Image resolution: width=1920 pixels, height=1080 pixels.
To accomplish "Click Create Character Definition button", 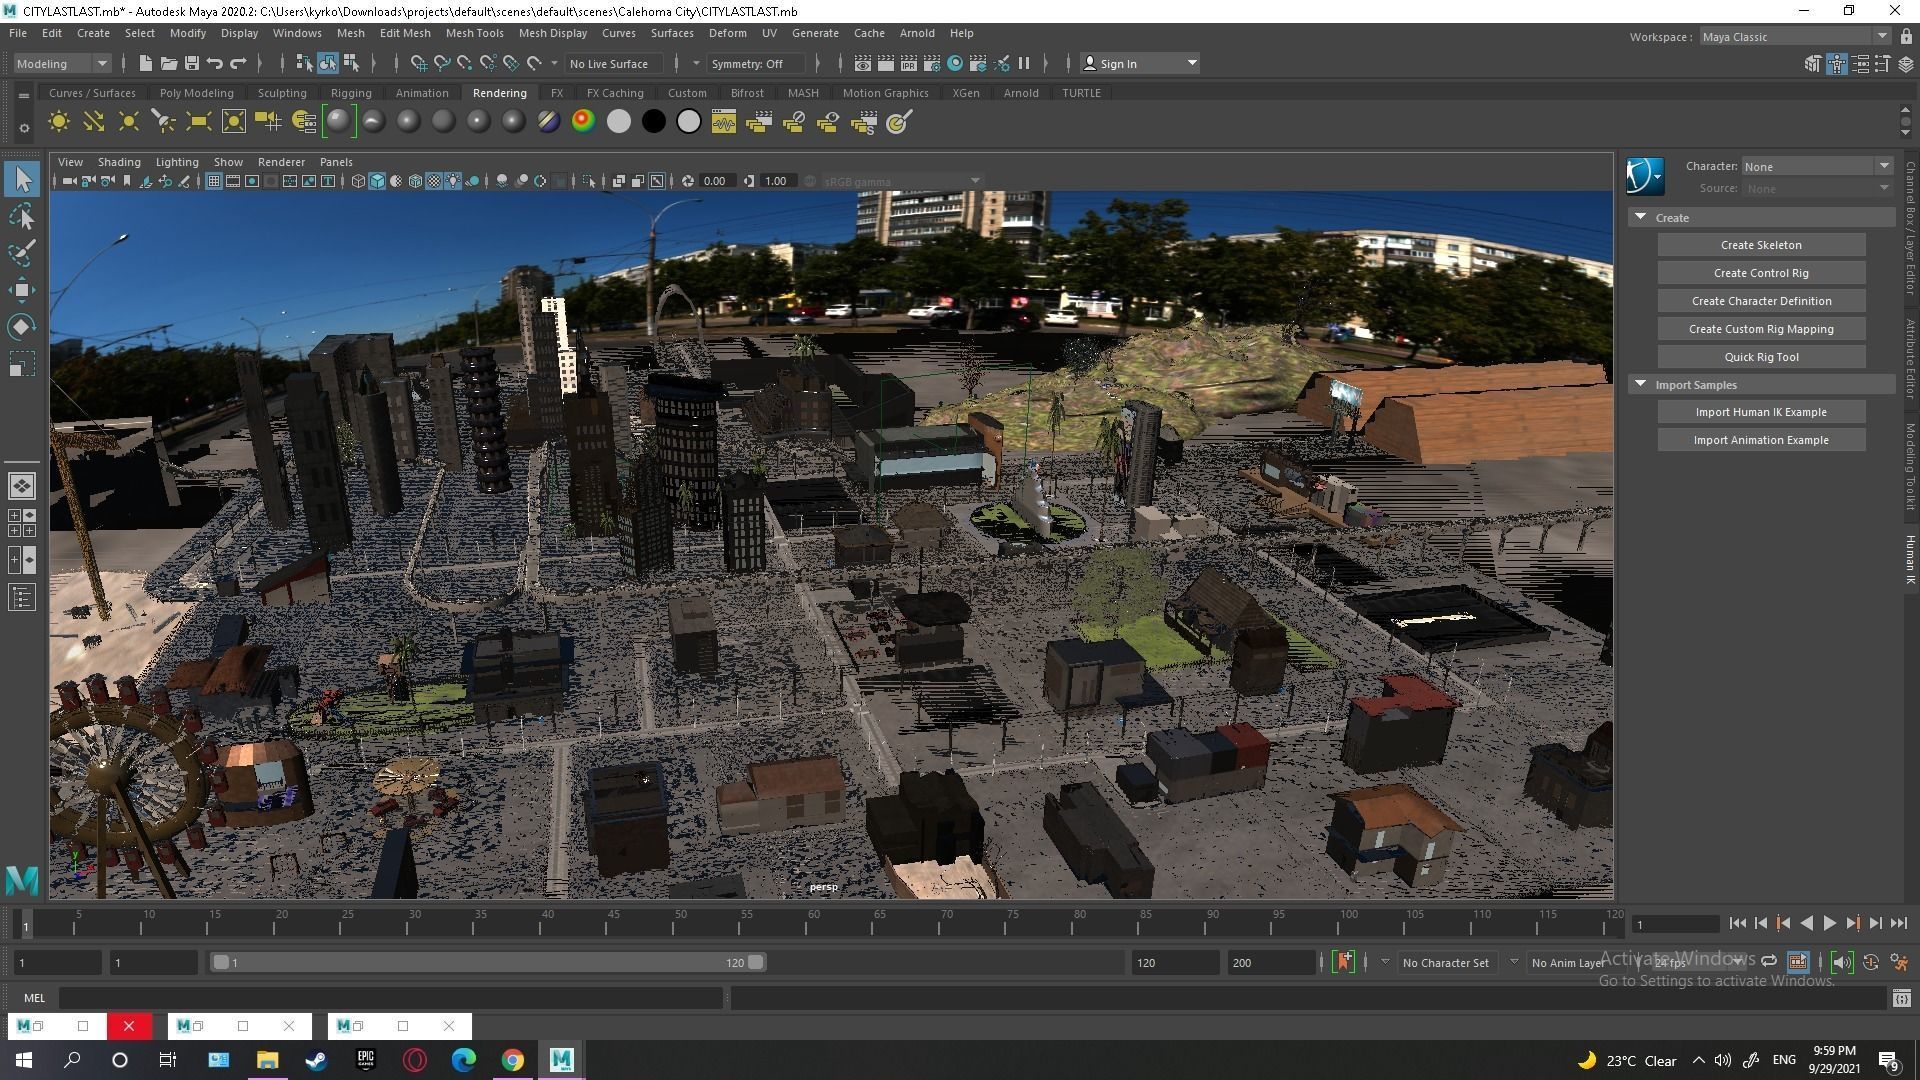I will 1761,301.
